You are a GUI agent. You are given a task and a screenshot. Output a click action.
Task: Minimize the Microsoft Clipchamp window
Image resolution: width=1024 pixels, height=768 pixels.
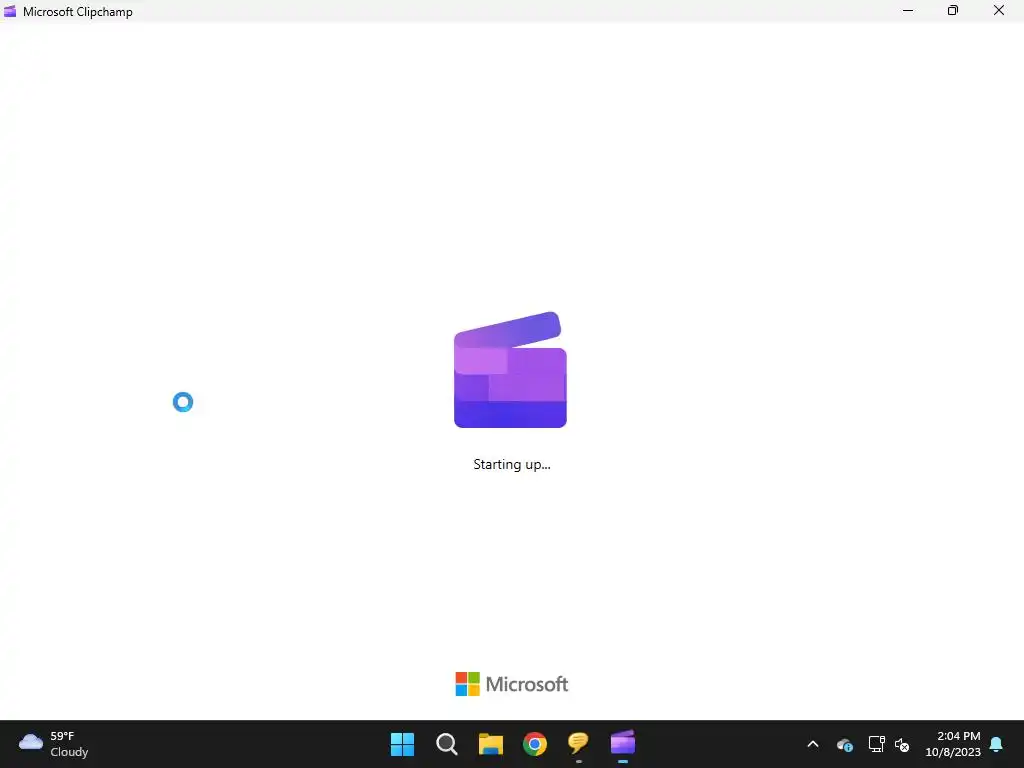click(x=908, y=10)
